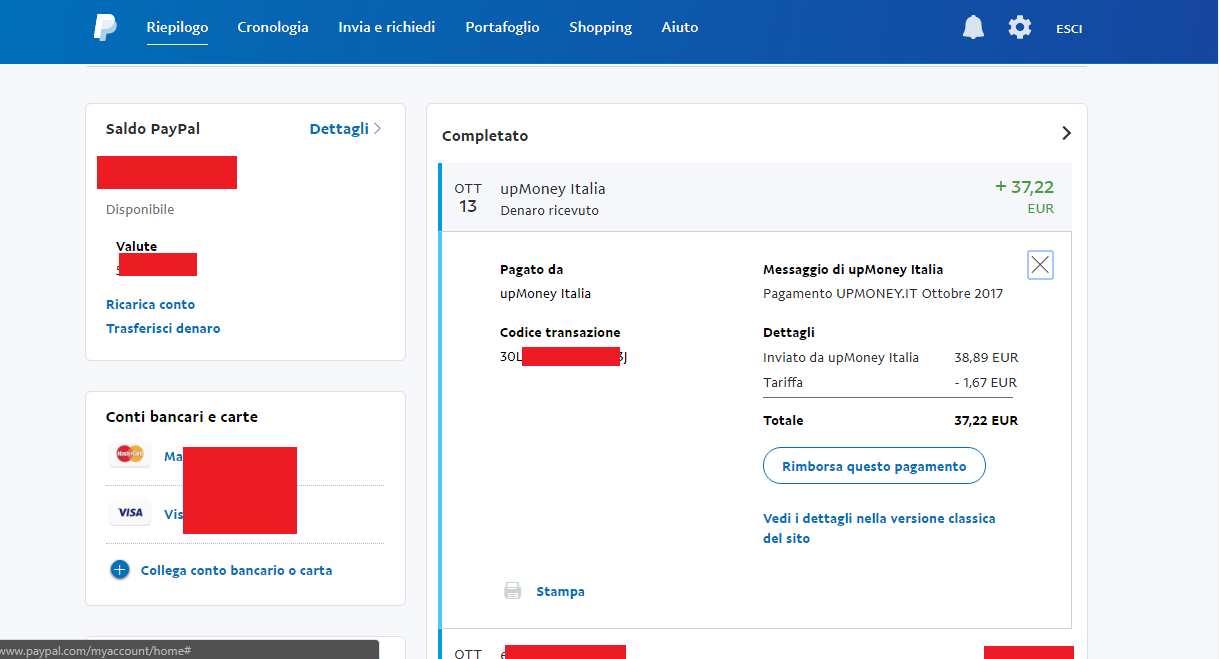Open the notifications bell

point(973,28)
